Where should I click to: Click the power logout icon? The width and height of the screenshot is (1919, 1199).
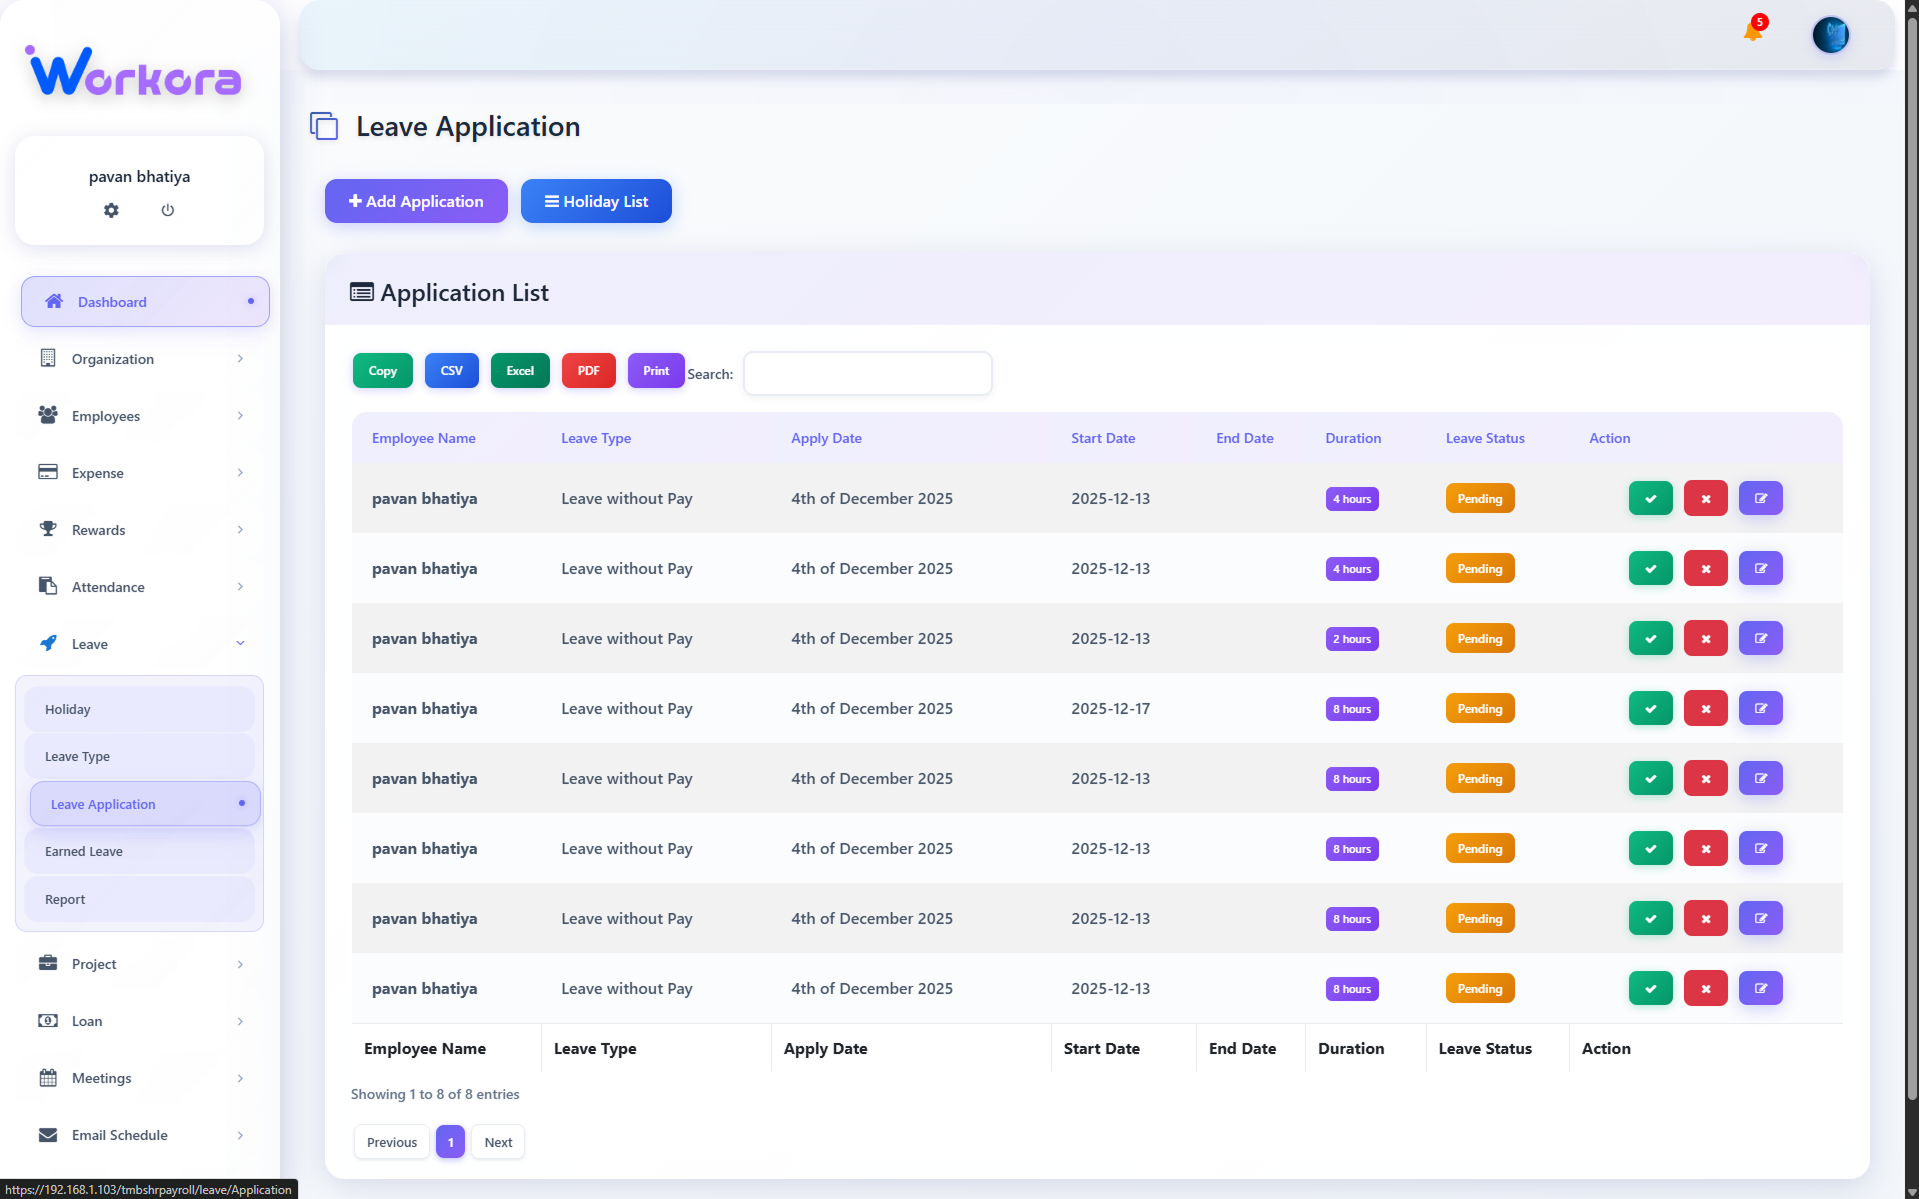click(168, 210)
